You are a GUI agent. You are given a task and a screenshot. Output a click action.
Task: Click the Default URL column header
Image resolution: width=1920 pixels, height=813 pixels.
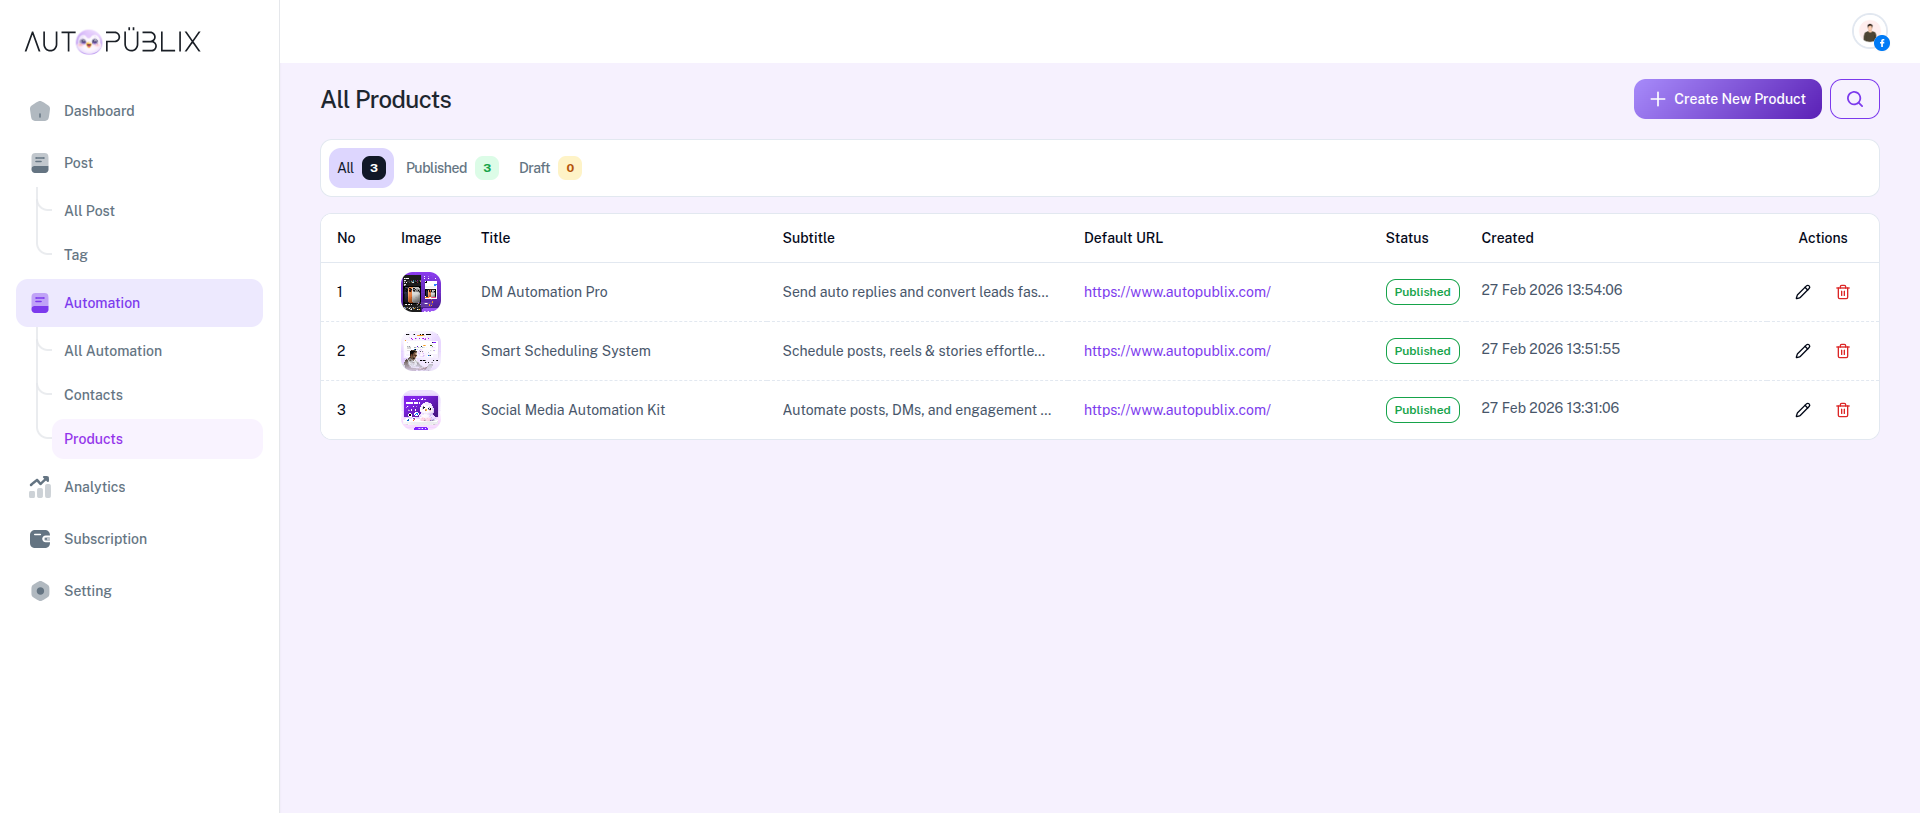tap(1123, 238)
